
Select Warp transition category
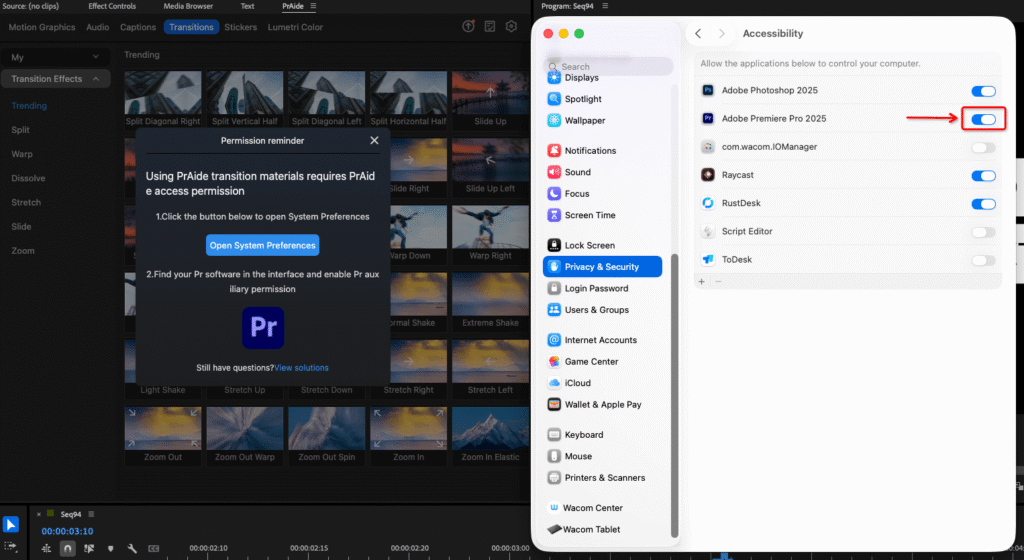point(22,154)
